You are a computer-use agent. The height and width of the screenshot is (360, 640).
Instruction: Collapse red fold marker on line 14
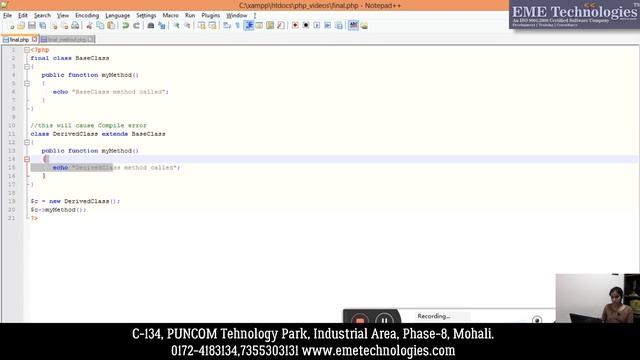pyautogui.click(x=27, y=159)
